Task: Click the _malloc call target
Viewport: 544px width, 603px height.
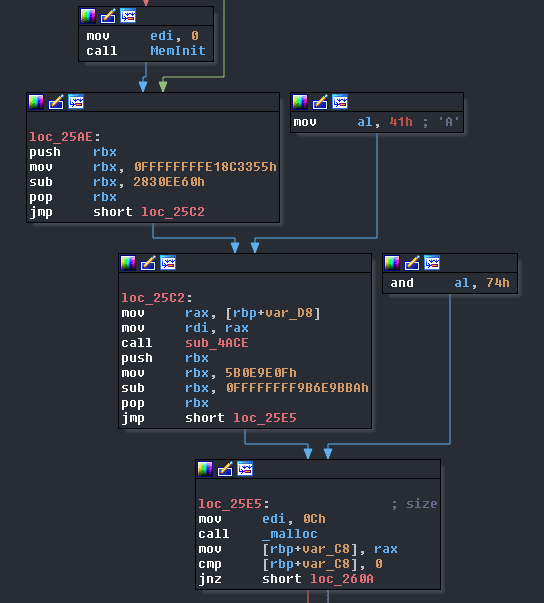Action: [x=290, y=534]
